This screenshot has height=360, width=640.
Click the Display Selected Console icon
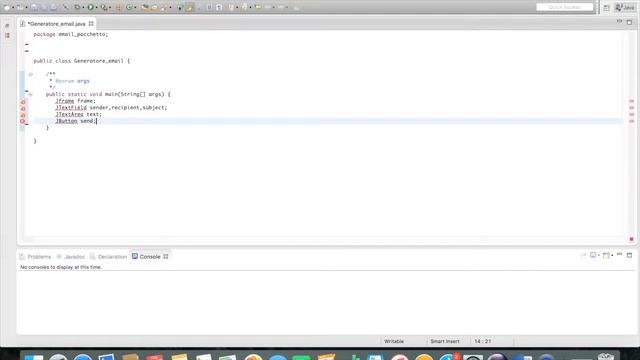click(x=593, y=255)
